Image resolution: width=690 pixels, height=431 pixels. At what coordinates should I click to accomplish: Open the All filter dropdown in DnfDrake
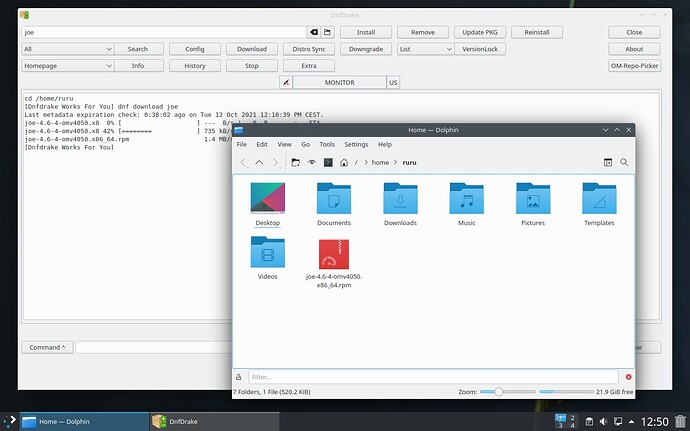pos(68,49)
